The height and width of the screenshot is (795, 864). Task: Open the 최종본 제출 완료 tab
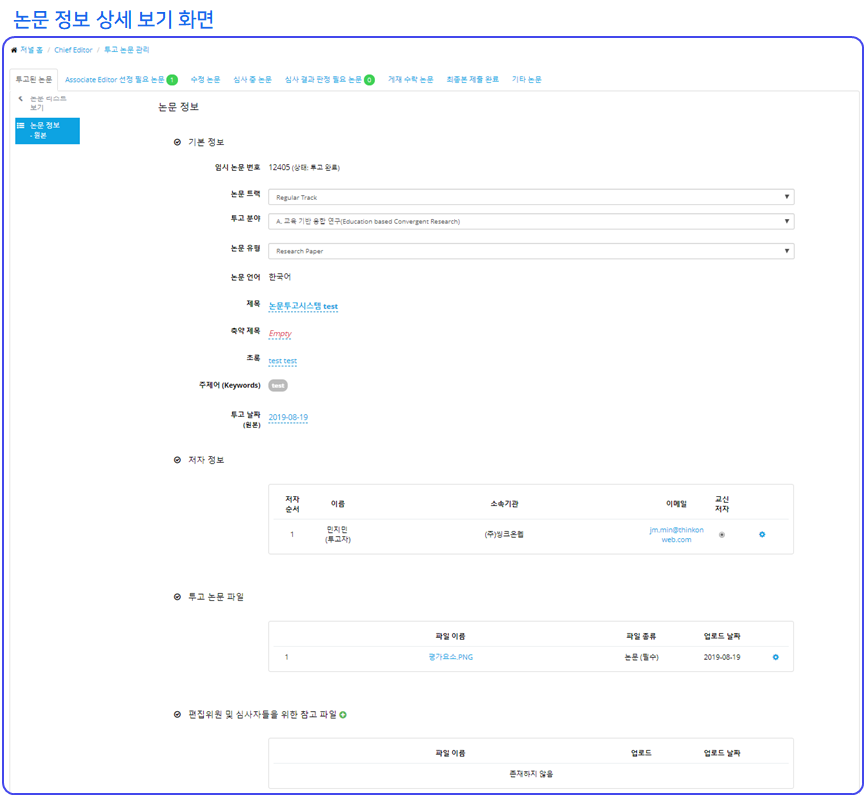pos(472,80)
